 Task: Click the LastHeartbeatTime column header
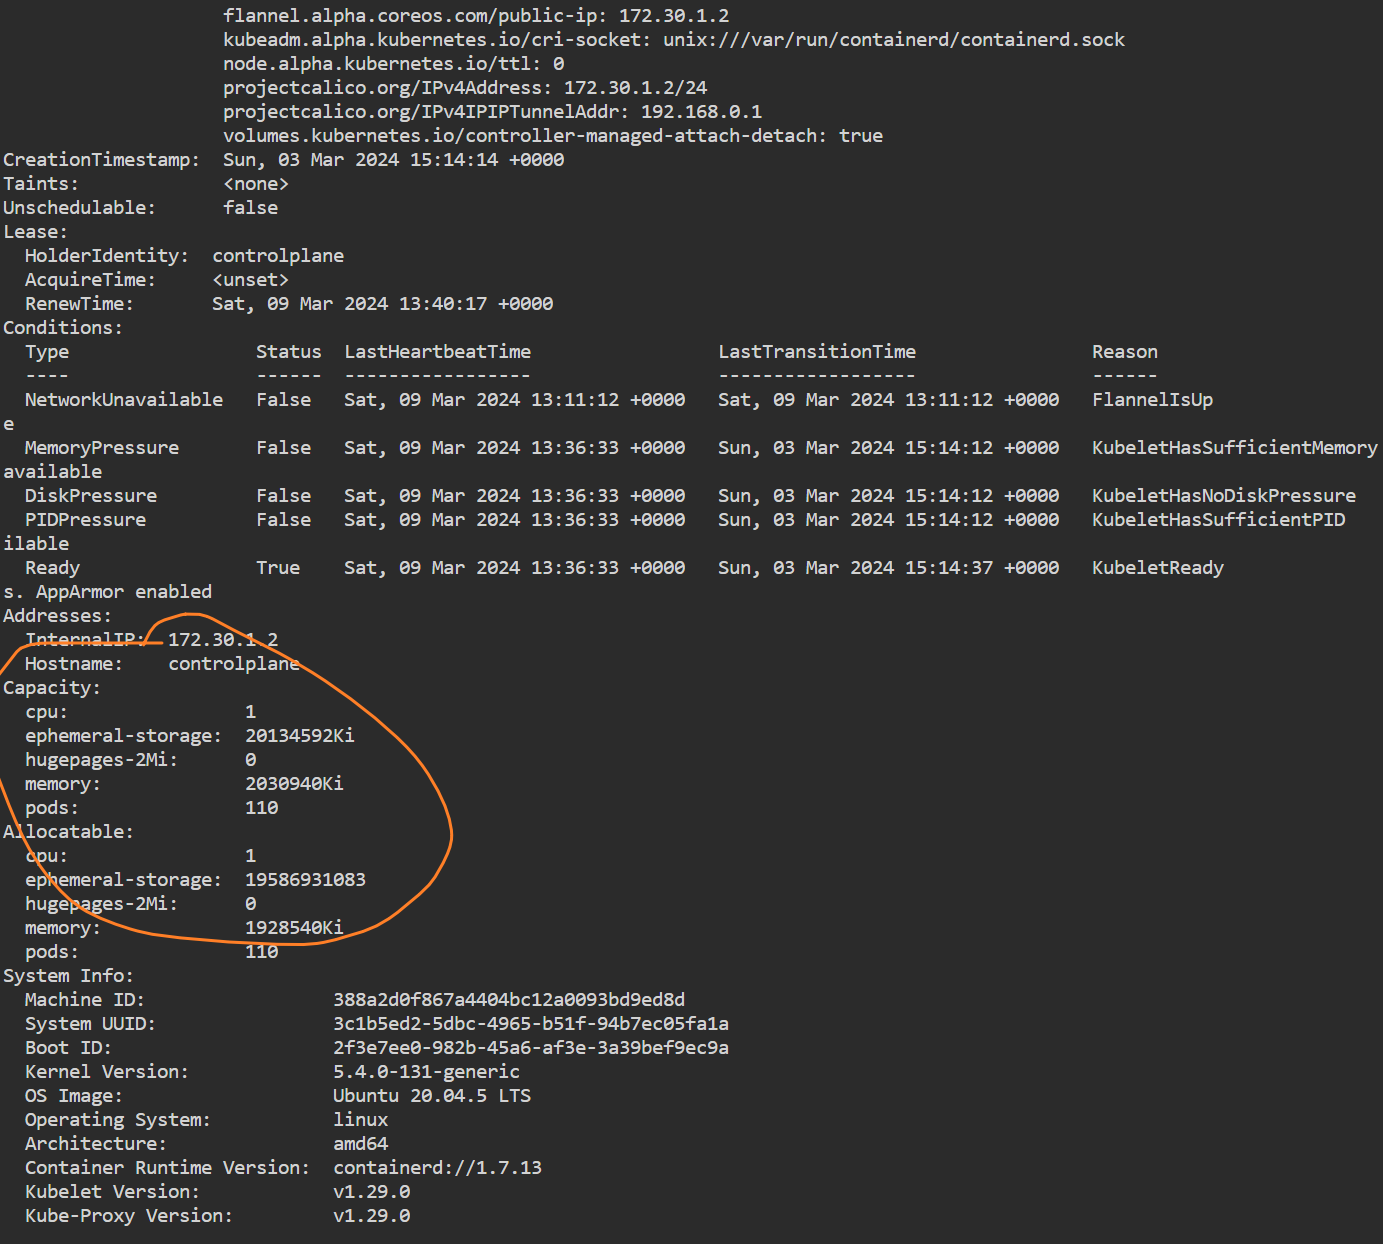point(437,352)
